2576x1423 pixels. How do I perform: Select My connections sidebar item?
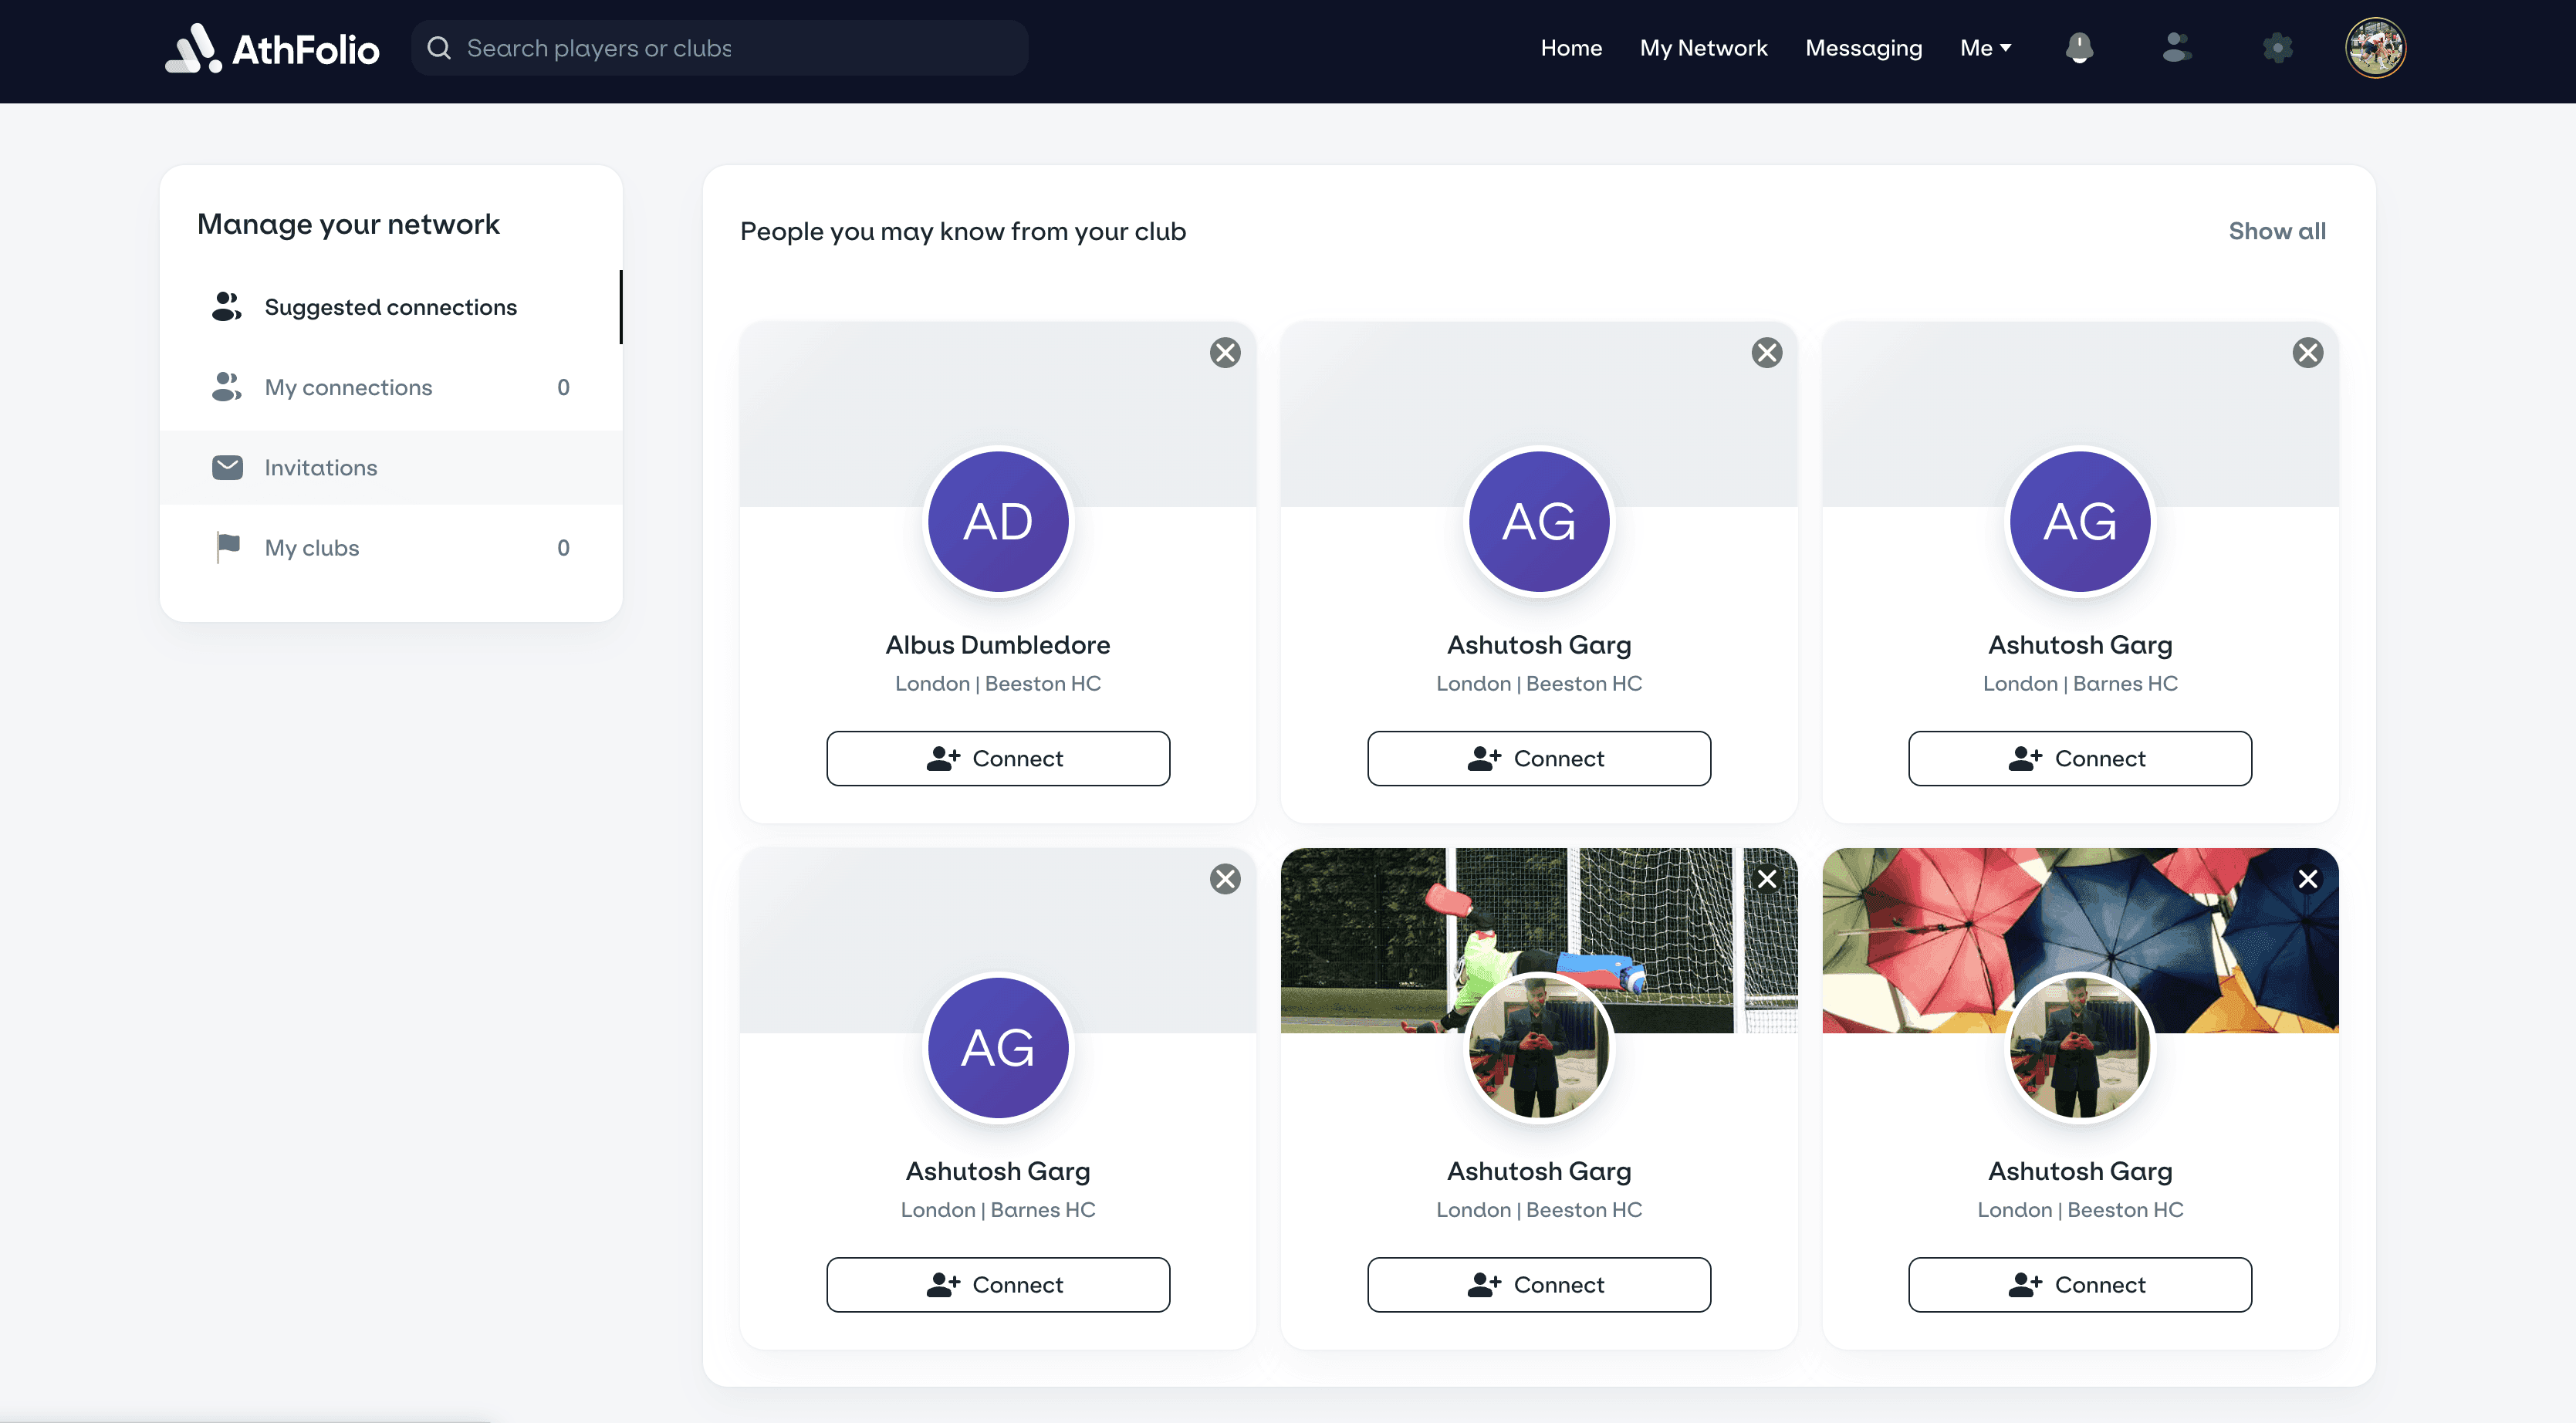pyautogui.click(x=348, y=388)
